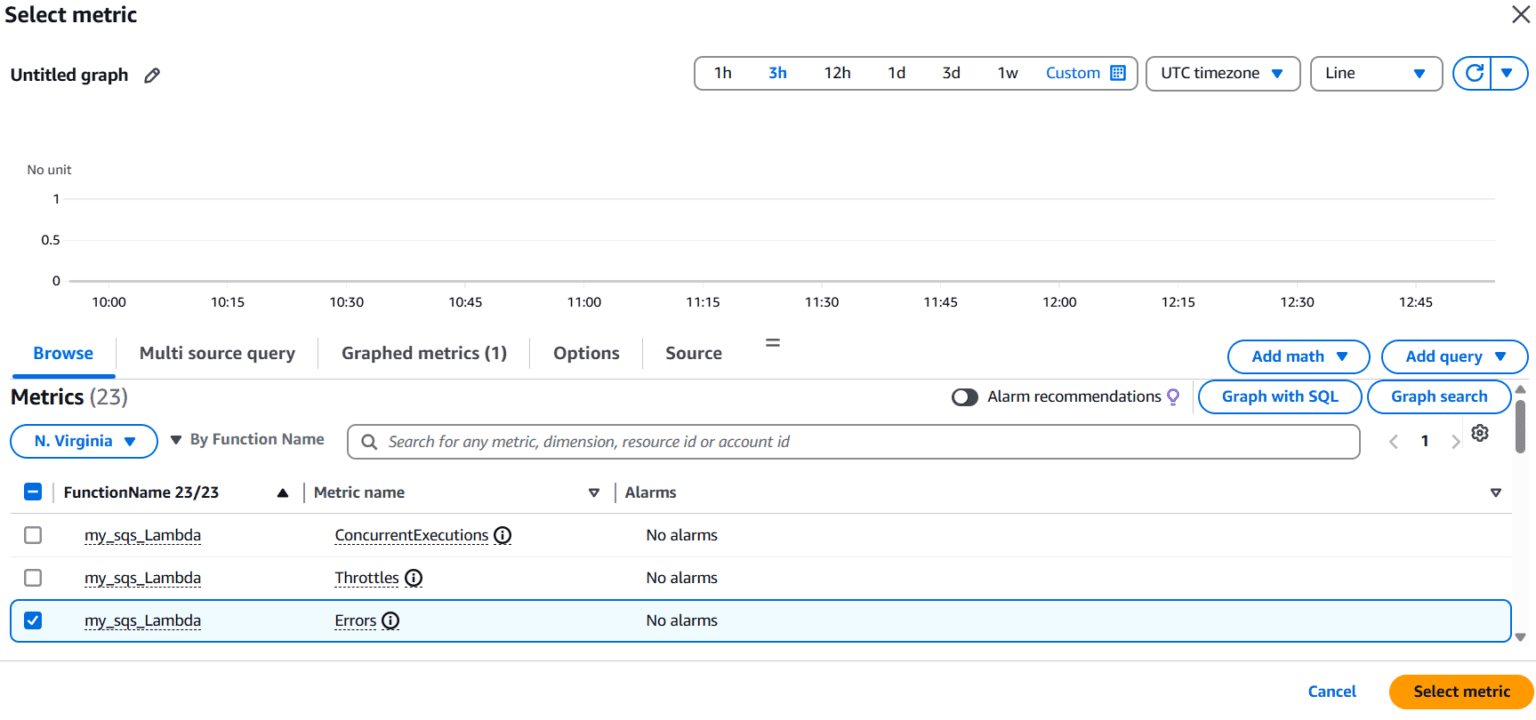Go to the next metrics page
This screenshot has width=1536, height=720.
1456,442
